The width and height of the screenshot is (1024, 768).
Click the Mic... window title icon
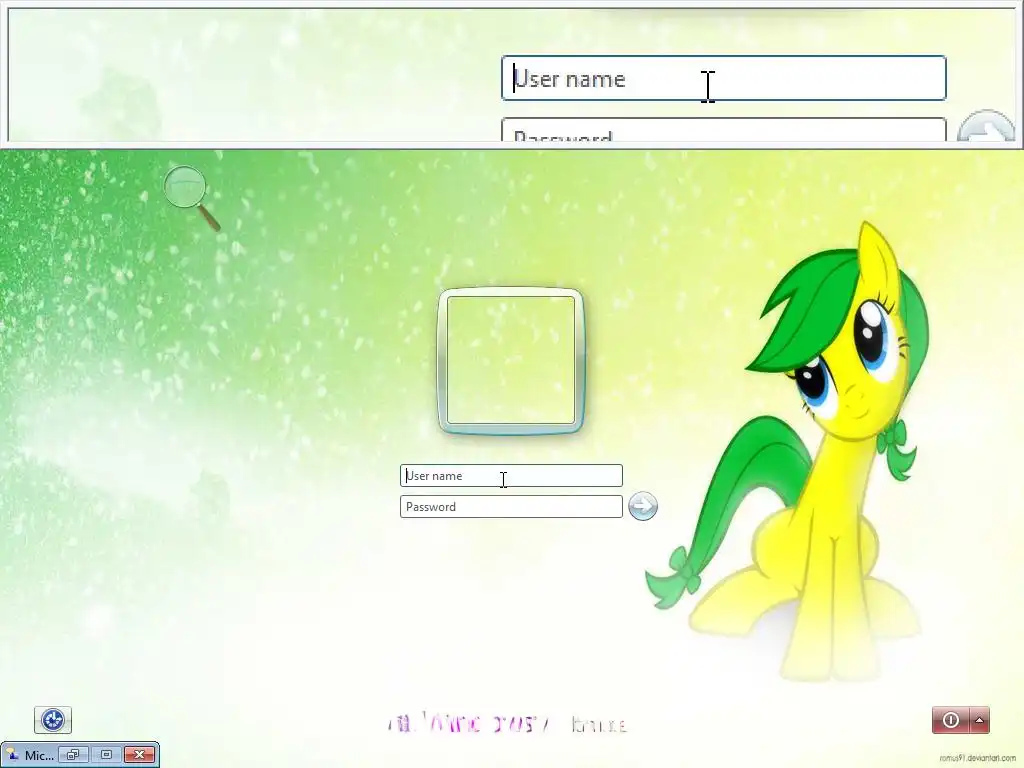pos(12,755)
